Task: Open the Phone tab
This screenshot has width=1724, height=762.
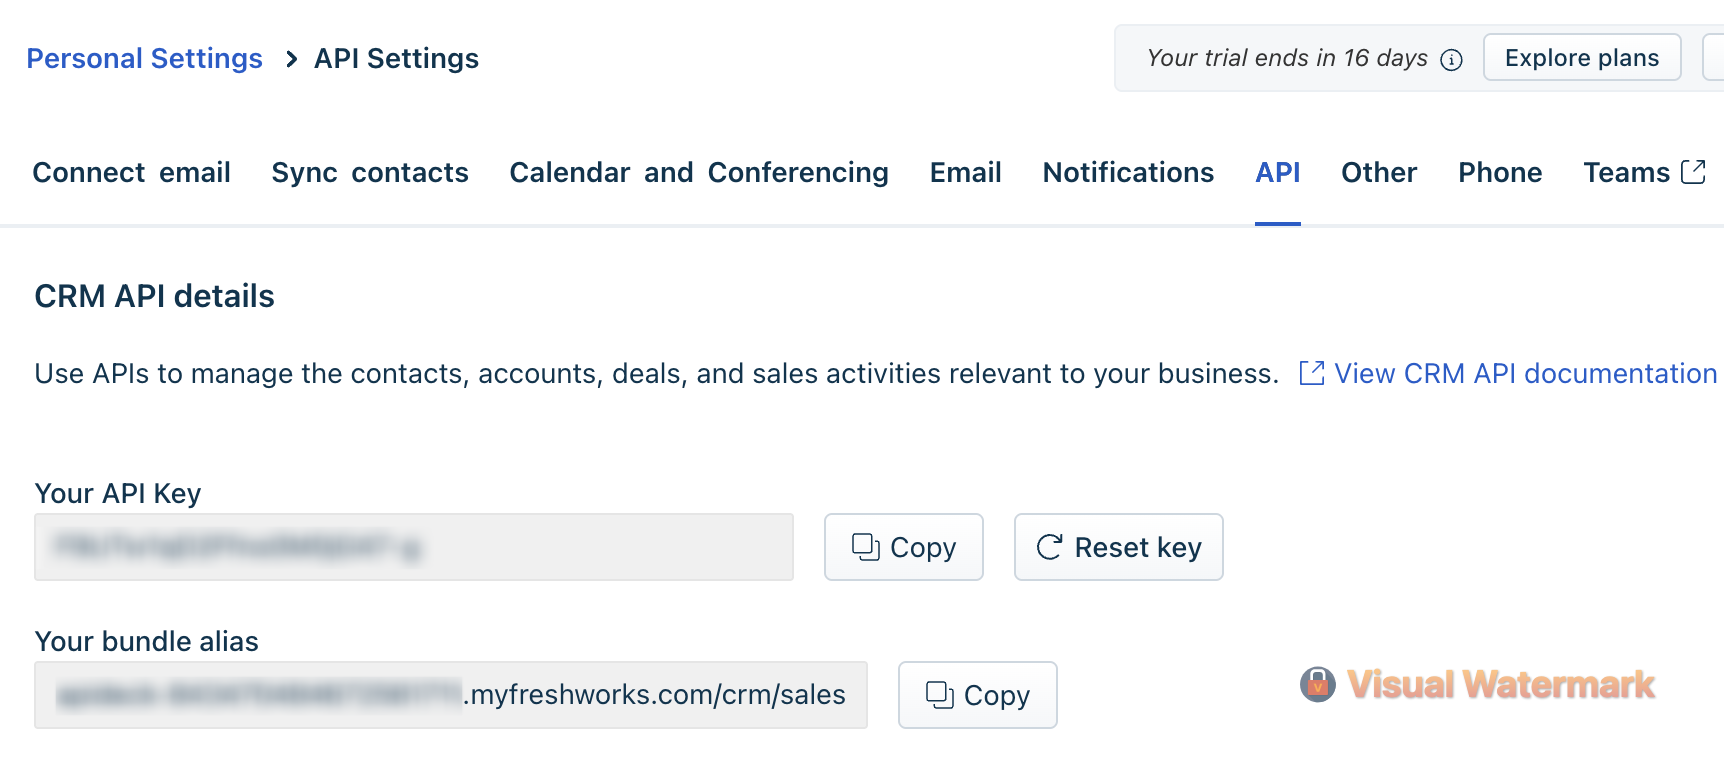Action: pyautogui.click(x=1500, y=172)
